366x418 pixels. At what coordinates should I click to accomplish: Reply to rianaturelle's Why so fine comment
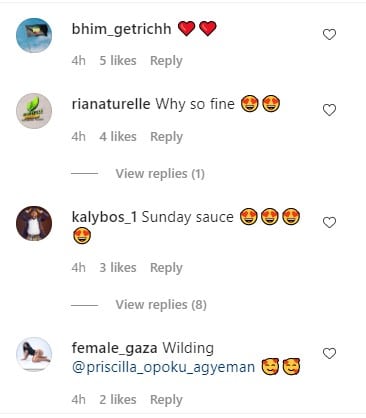(x=166, y=137)
